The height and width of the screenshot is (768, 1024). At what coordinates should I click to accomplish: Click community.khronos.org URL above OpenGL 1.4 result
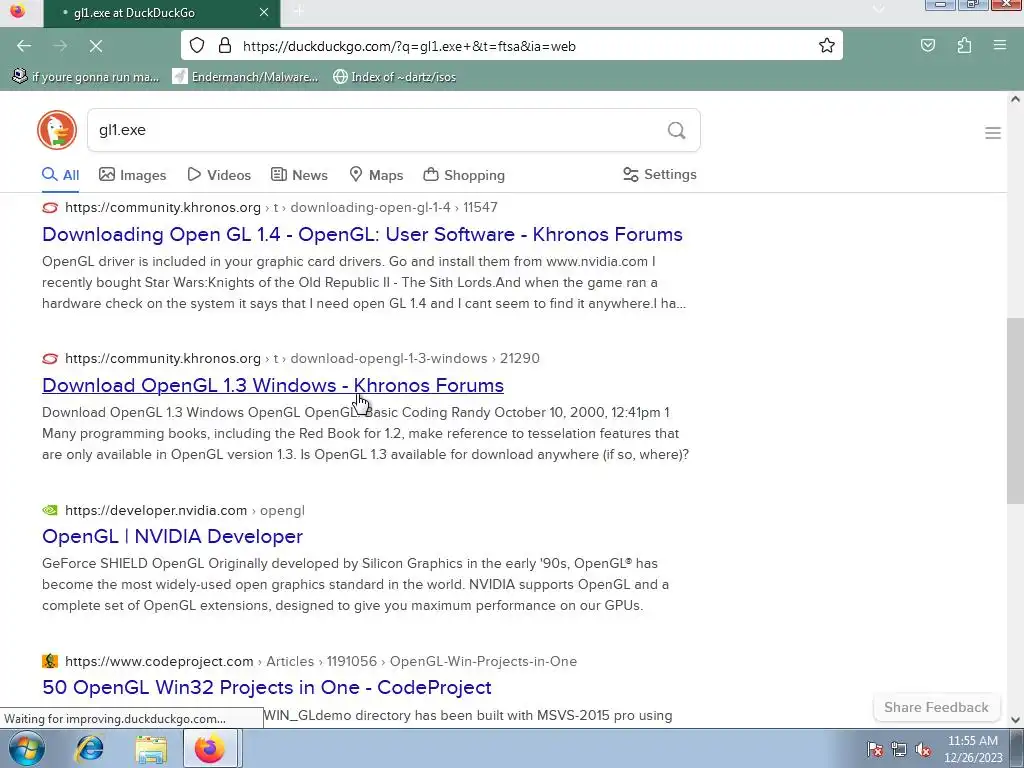pos(163,207)
